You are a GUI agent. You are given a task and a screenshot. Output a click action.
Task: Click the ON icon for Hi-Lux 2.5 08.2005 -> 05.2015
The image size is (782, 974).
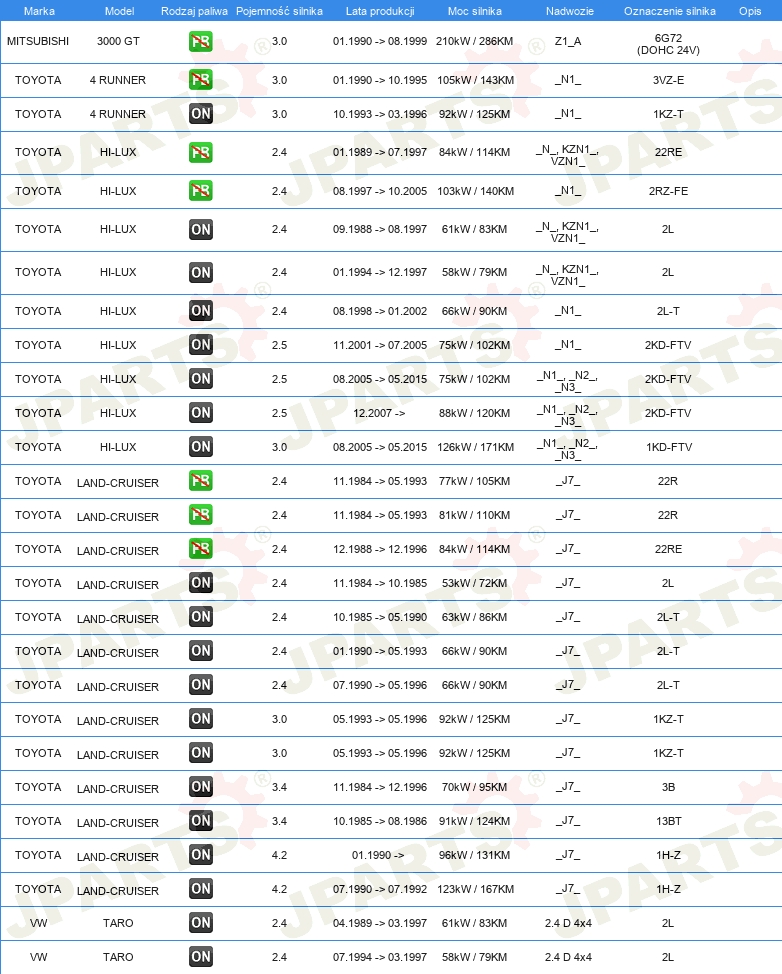click(201, 379)
